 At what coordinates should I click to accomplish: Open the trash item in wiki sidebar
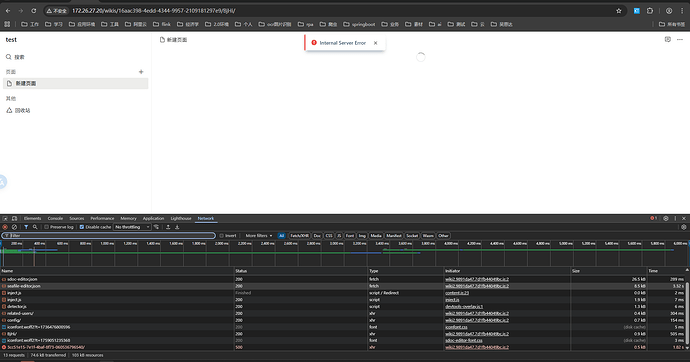pos(18,110)
